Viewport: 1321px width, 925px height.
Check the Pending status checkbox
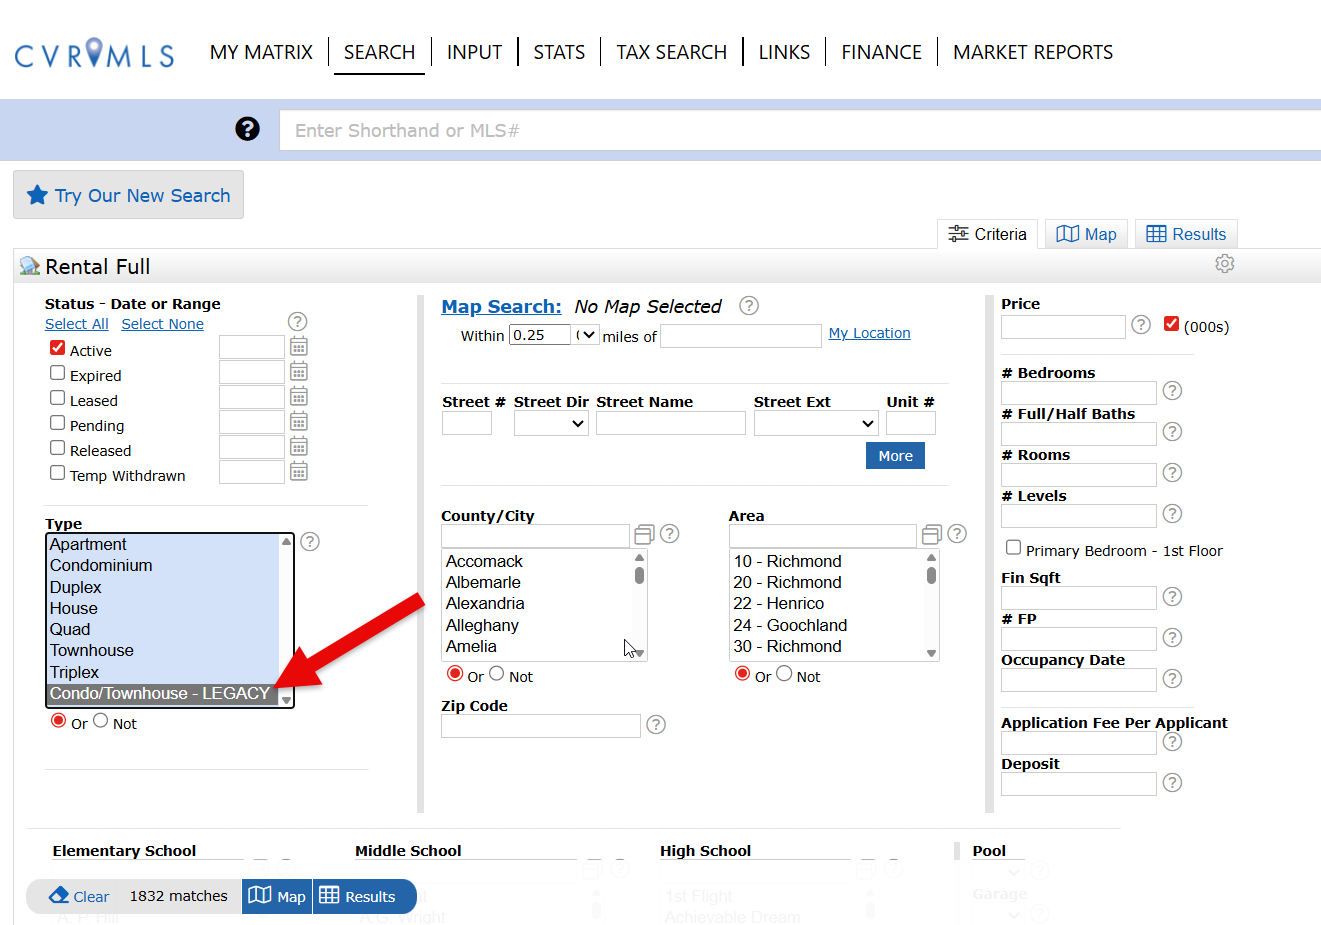tap(58, 423)
